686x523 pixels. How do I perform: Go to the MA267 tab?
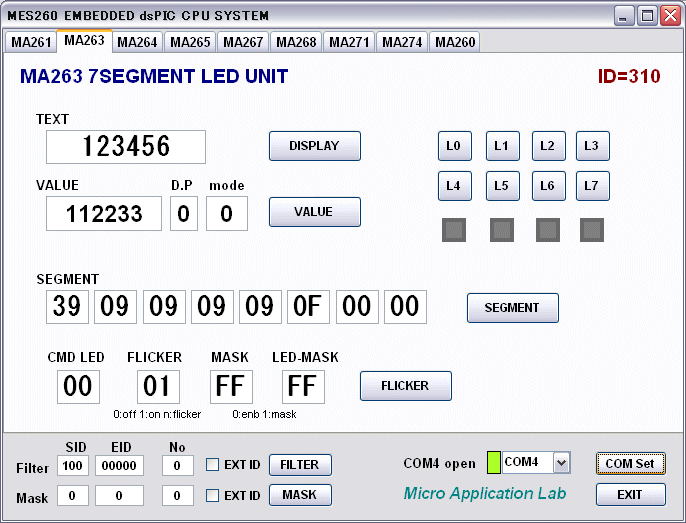pos(243,42)
